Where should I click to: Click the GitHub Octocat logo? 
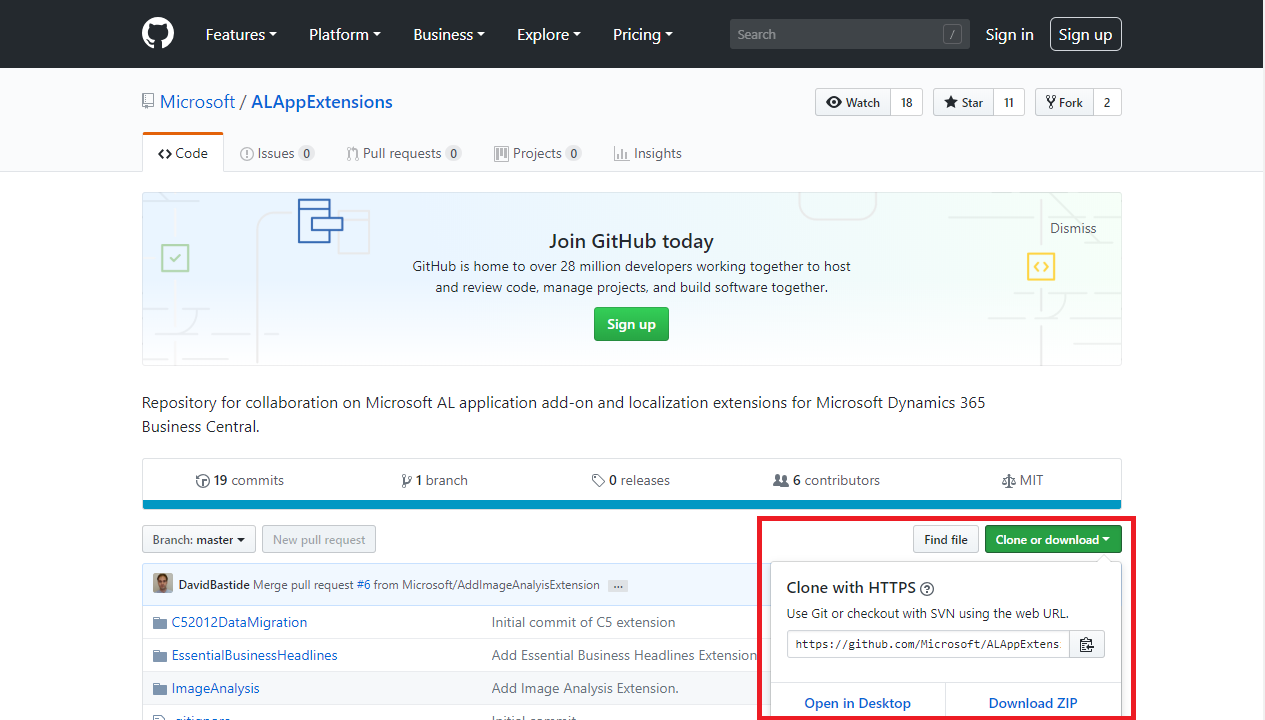point(158,34)
